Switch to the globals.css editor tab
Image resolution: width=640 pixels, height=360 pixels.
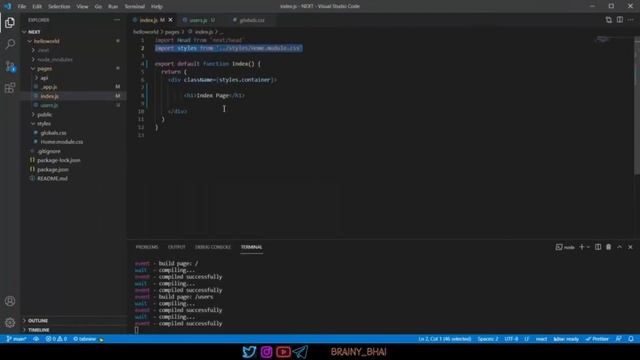pos(252,20)
